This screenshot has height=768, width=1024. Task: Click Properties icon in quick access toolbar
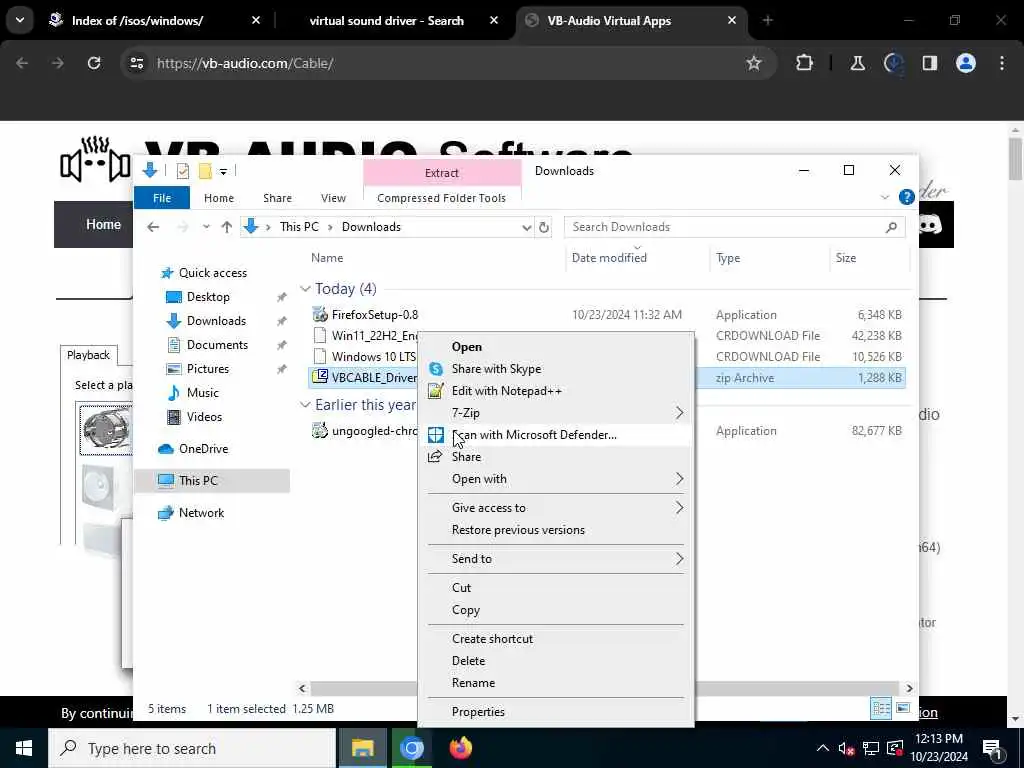[x=183, y=171]
